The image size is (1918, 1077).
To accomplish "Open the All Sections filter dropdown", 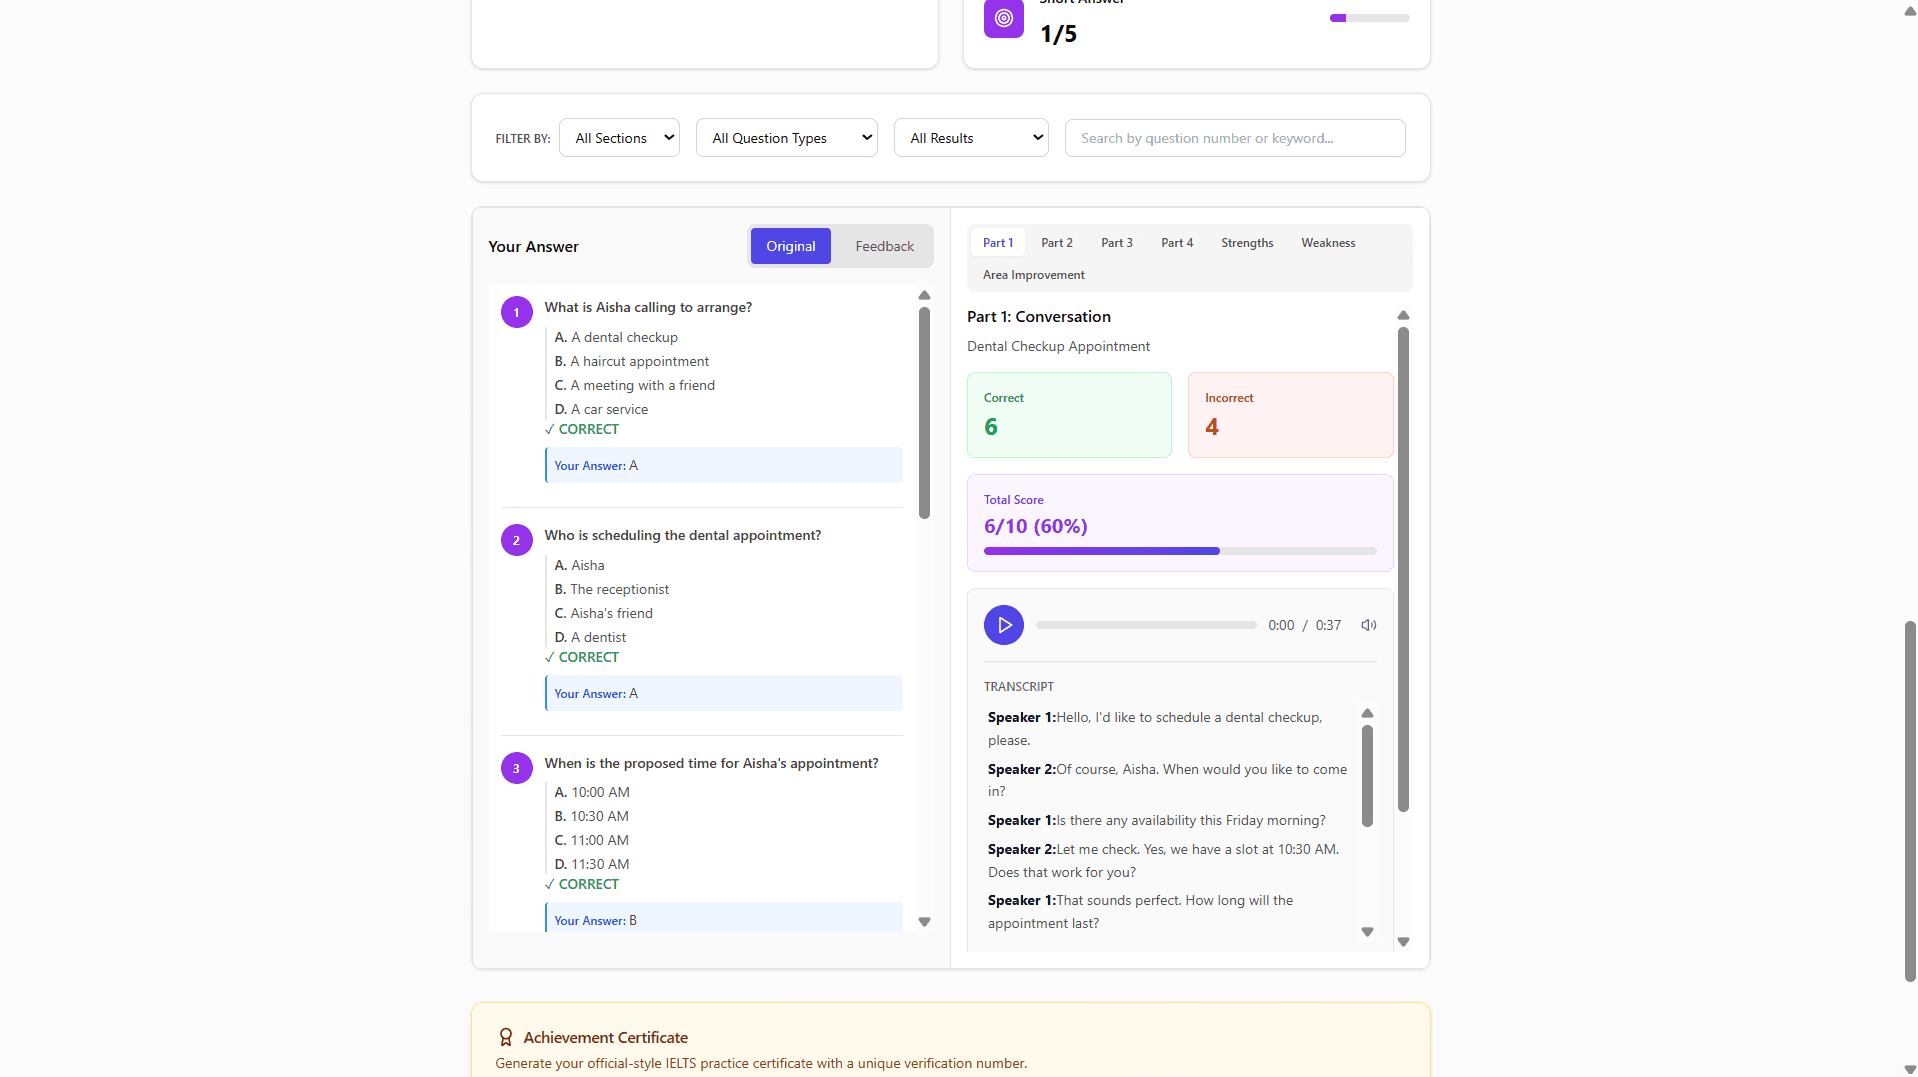I will pyautogui.click(x=619, y=138).
